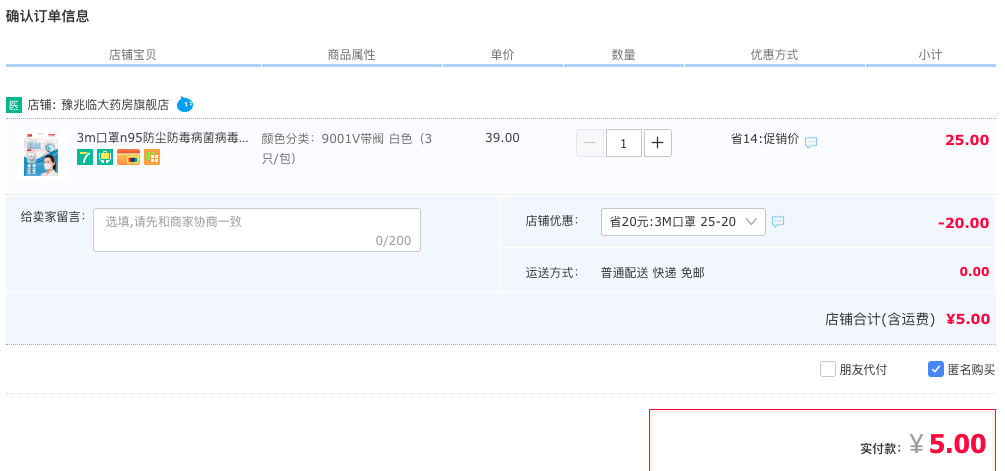Click the shipping fee value 0.00

coord(974,272)
